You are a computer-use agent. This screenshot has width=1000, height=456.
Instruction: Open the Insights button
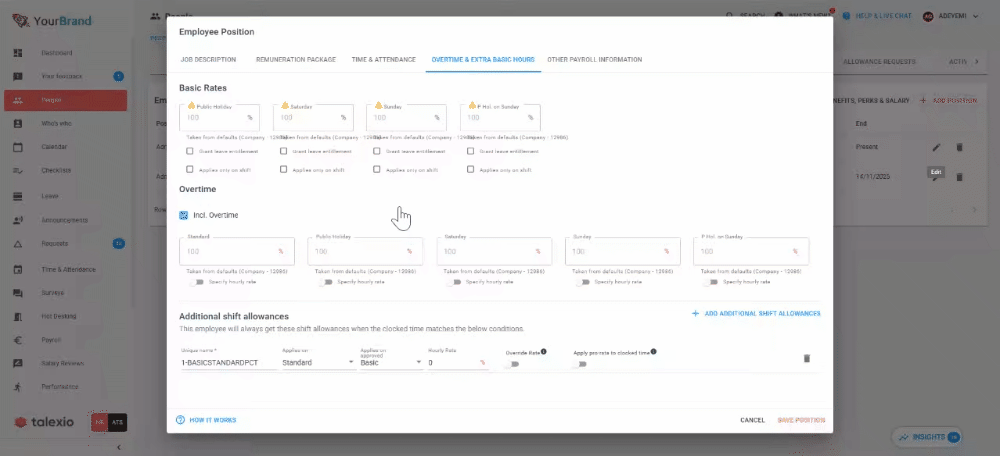pos(929,438)
